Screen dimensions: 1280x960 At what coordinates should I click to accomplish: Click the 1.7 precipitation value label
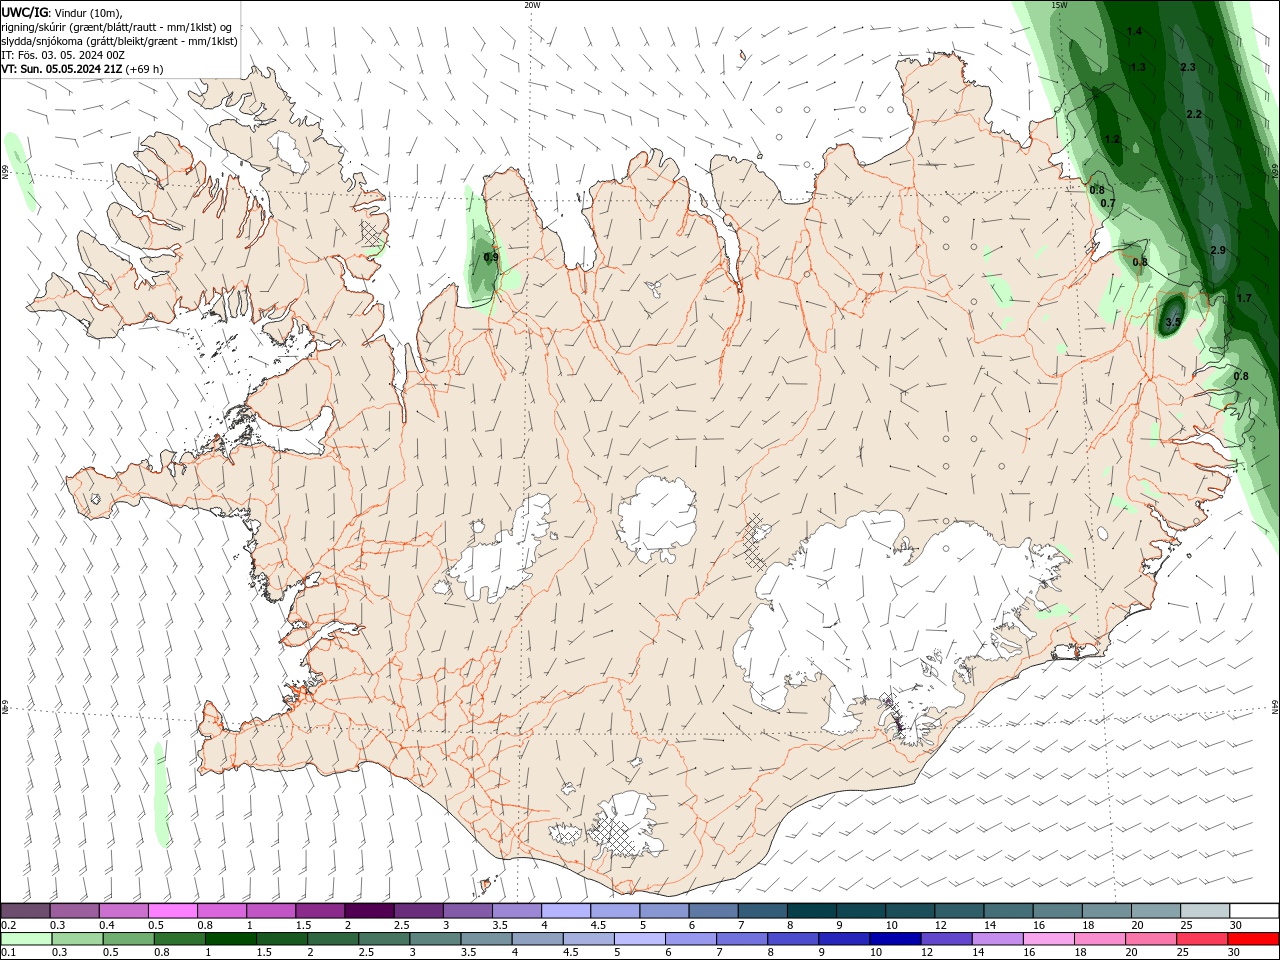(x=1244, y=298)
